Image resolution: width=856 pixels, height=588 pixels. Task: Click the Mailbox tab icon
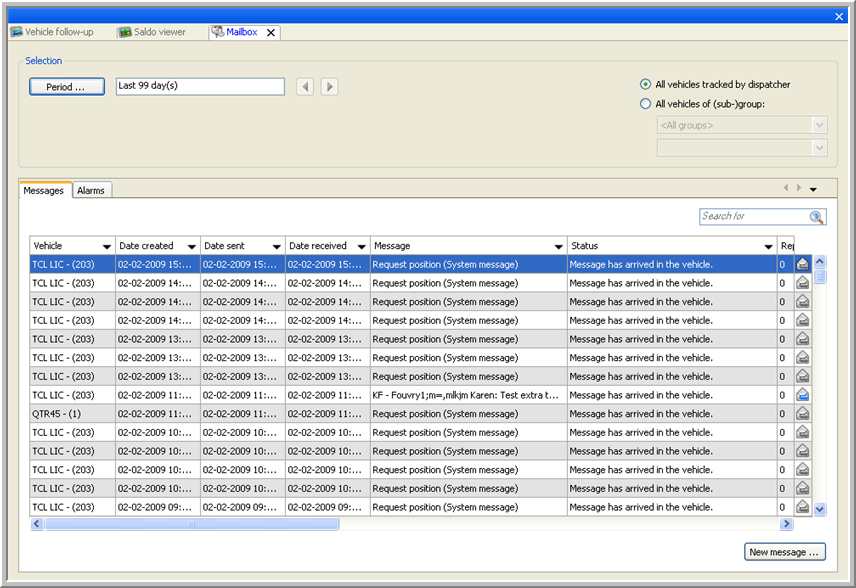click(x=217, y=32)
